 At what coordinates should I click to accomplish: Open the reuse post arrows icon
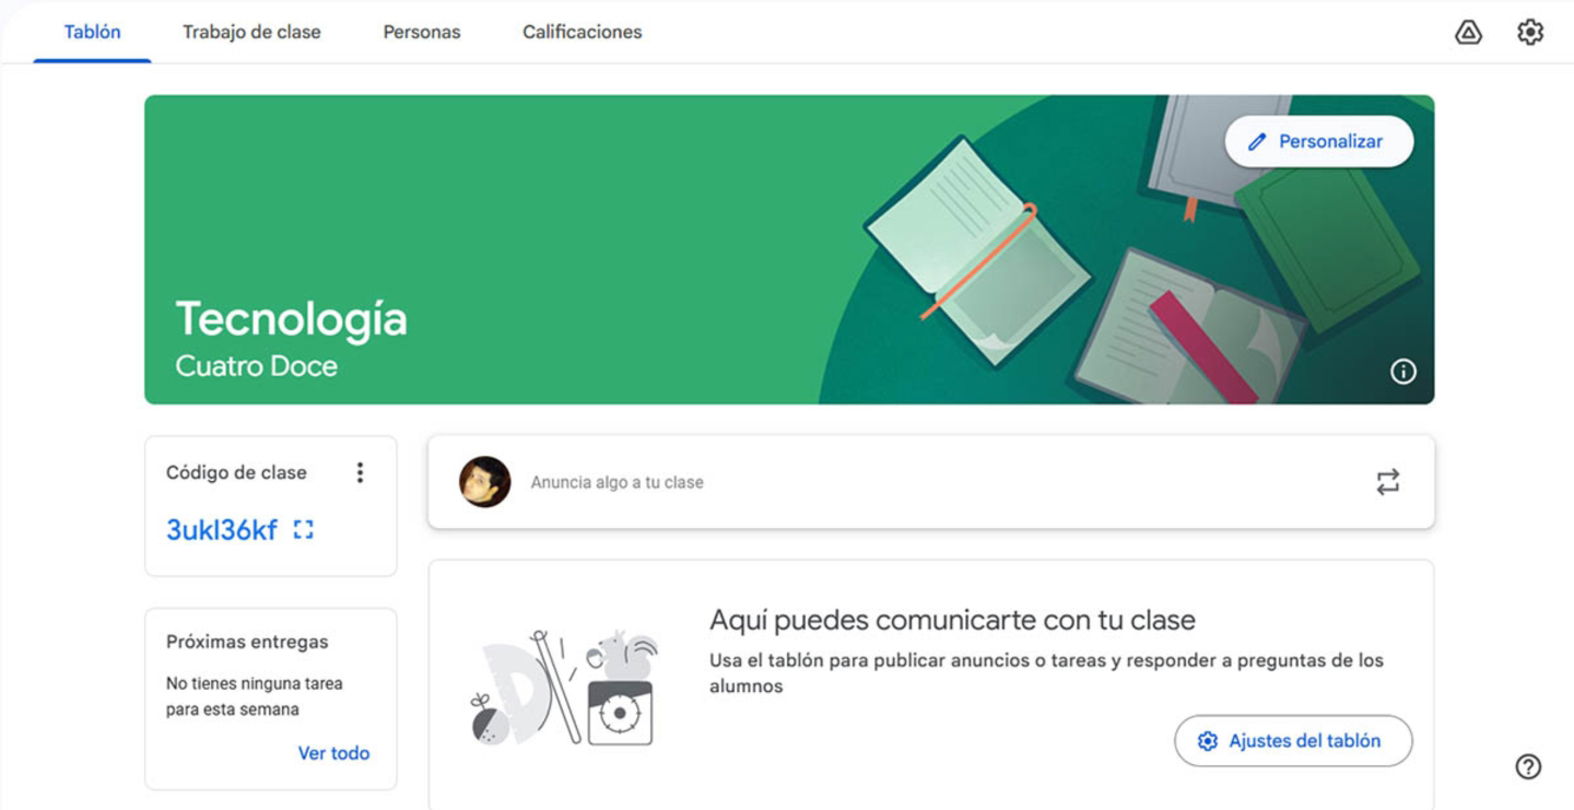[x=1388, y=482]
